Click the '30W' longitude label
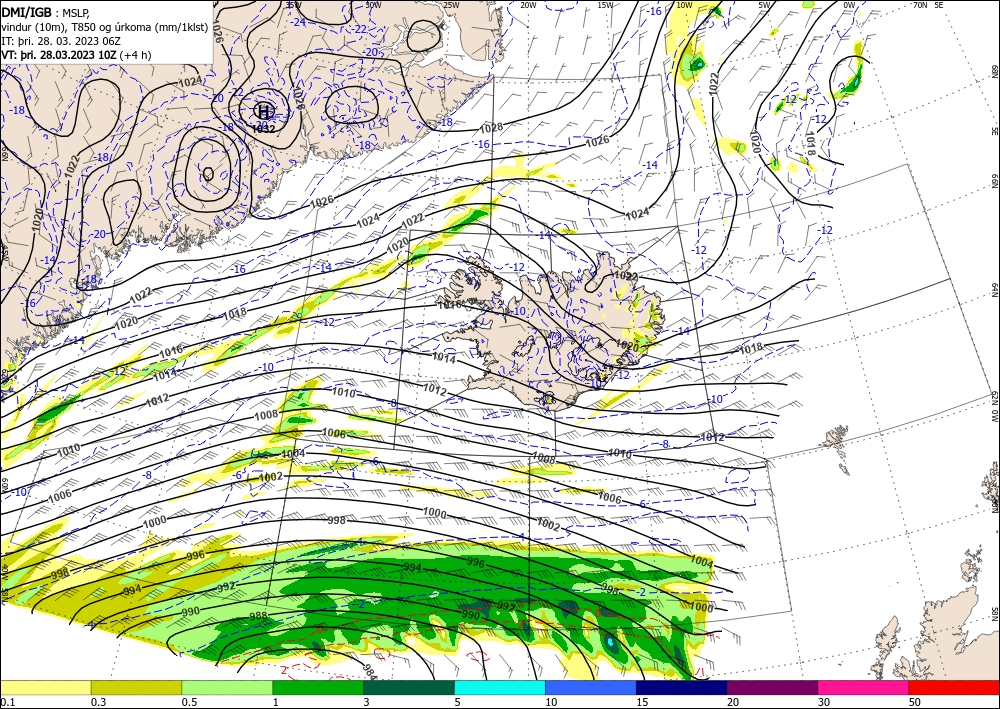 (373, 5)
